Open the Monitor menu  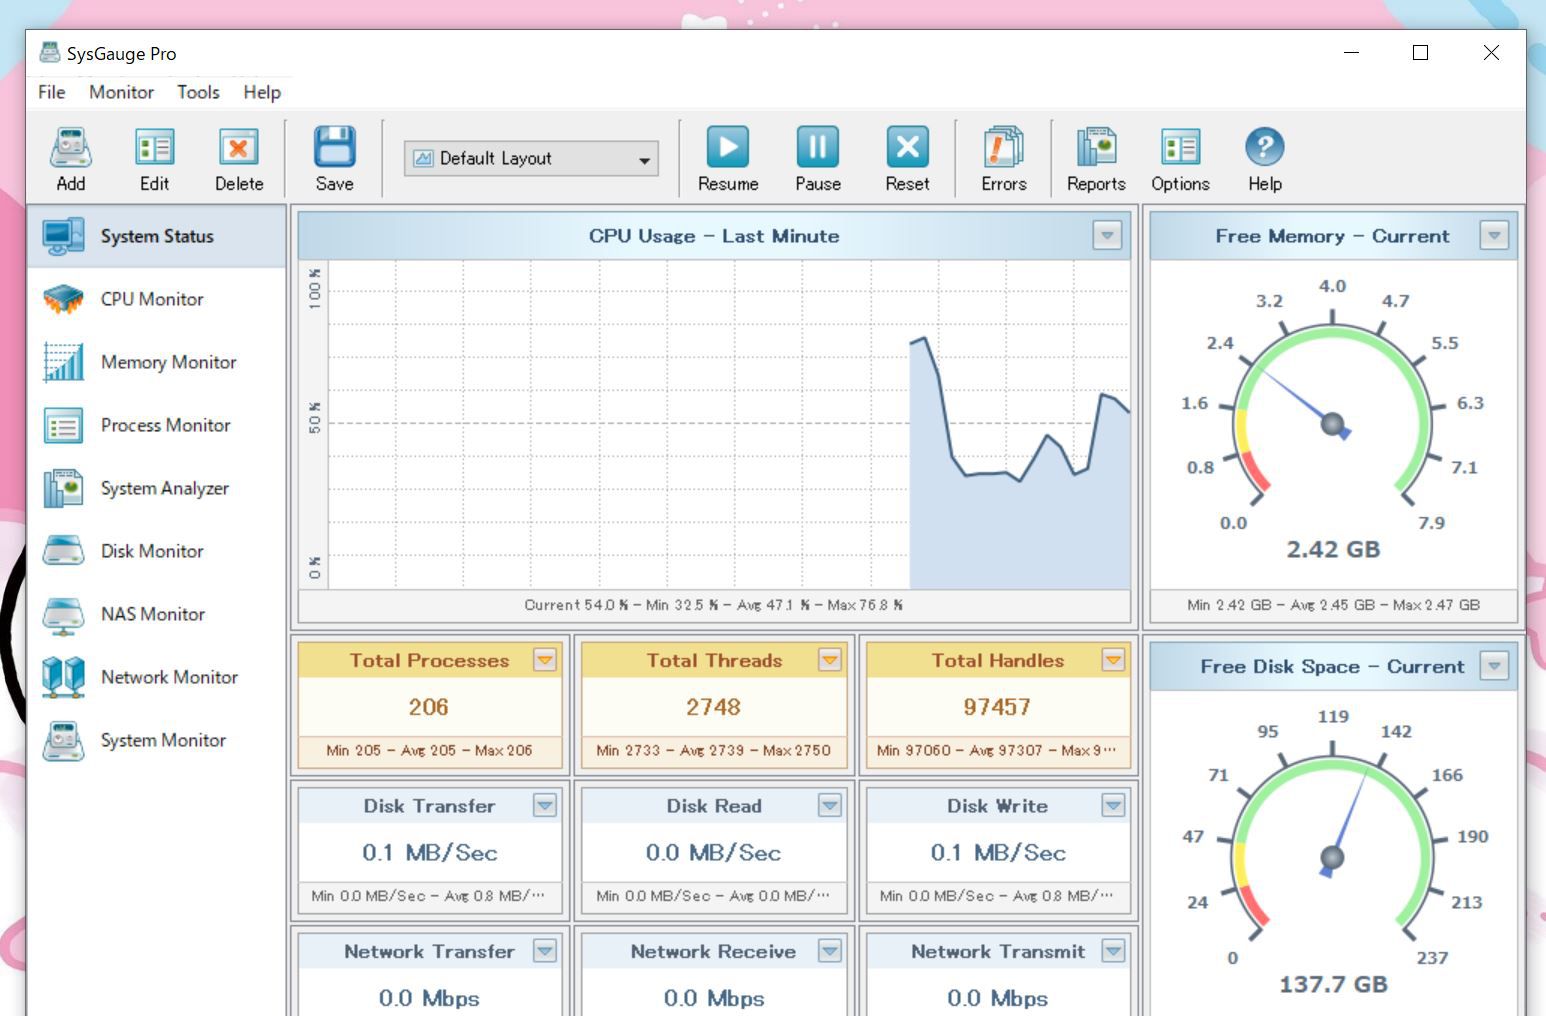121,92
